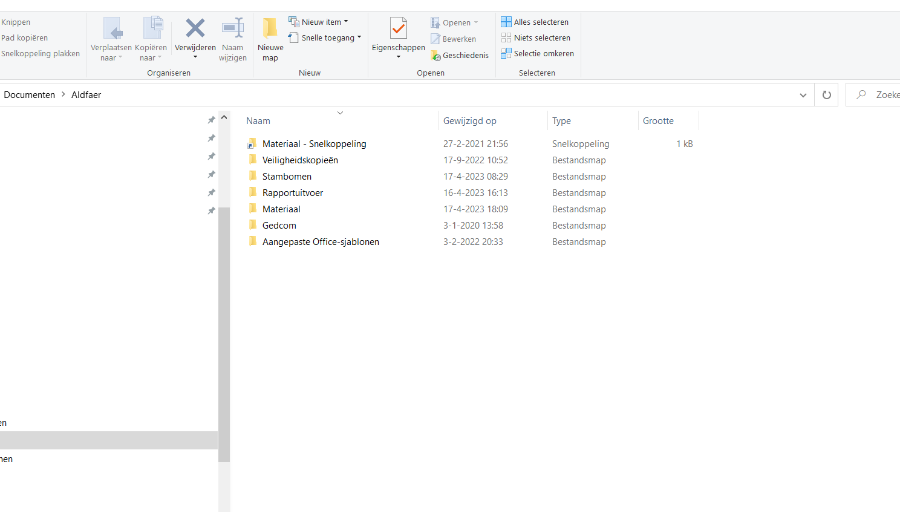This screenshot has width=900, height=512.
Task: Sort files by Gewijzigd op column
Action: [x=470, y=121]
